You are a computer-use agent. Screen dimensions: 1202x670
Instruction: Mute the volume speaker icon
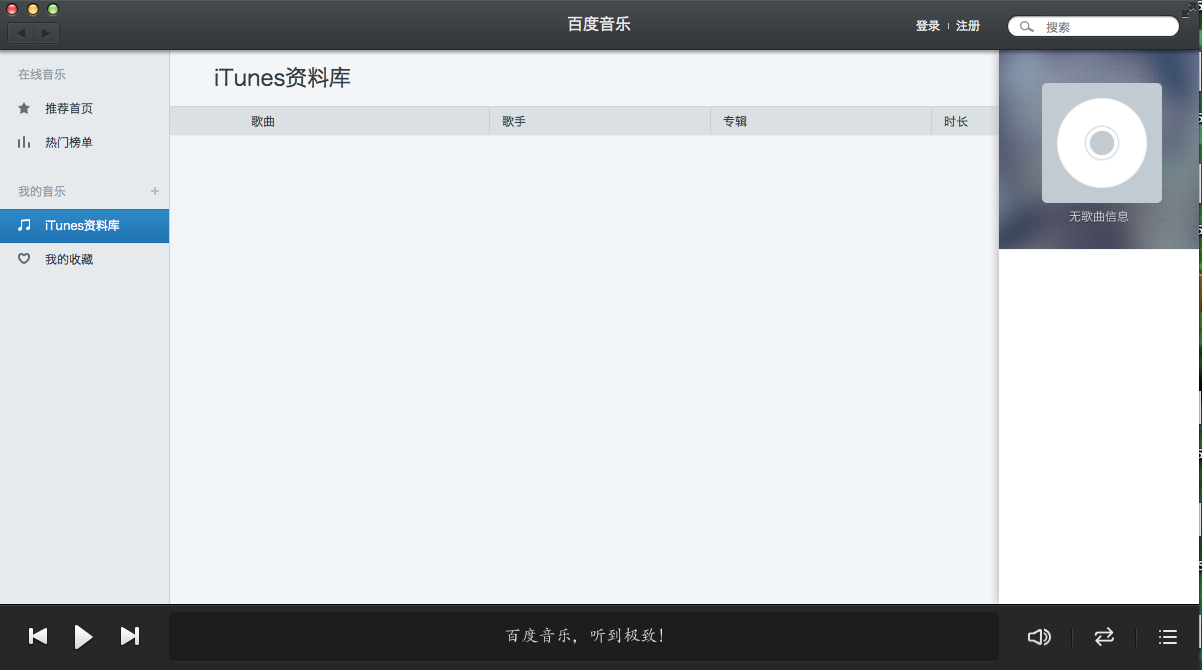(x=1039, y=637)
